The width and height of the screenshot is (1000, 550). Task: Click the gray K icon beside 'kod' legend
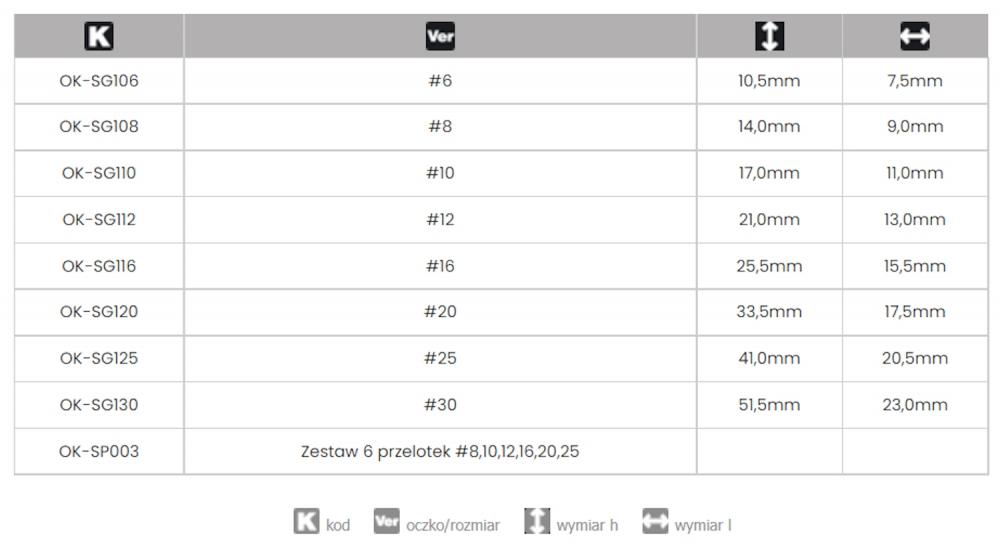[x=306, y=521]
